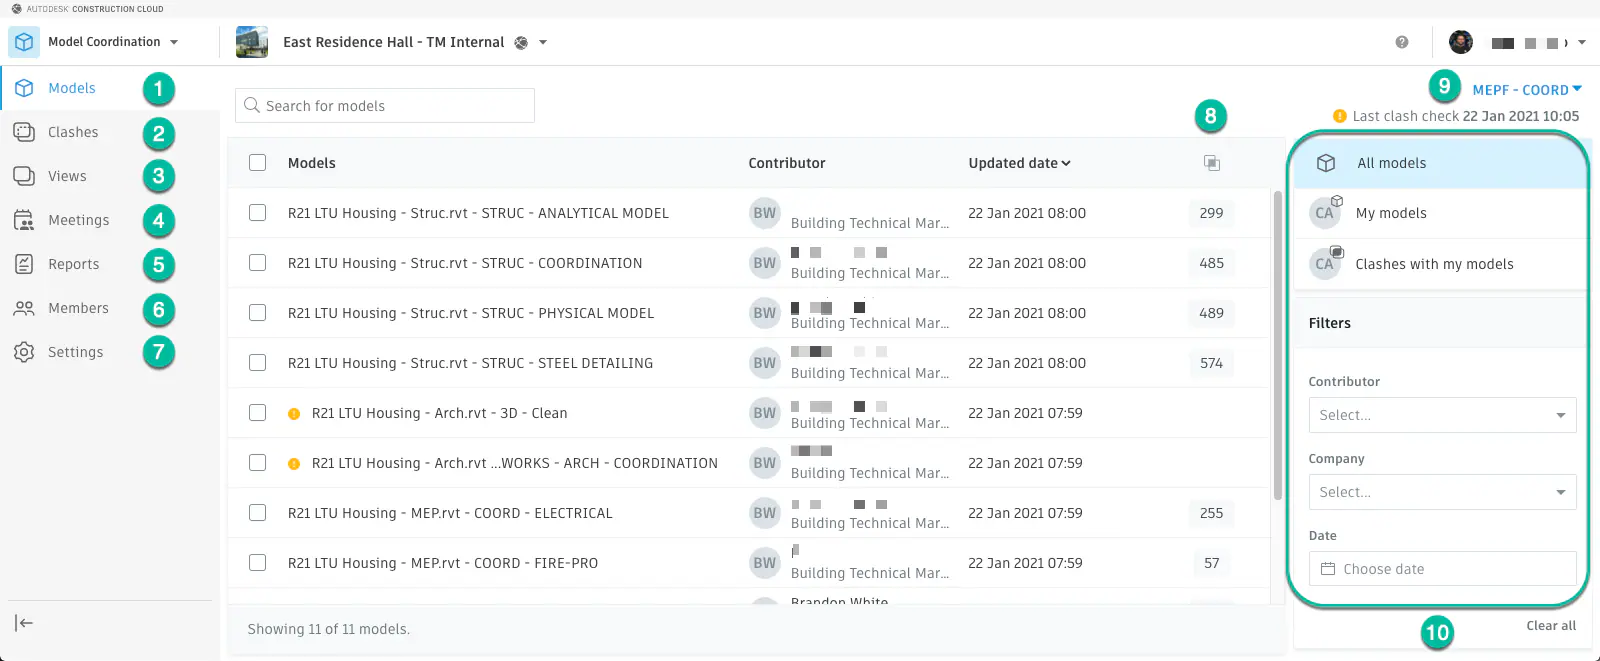Select the All models filter
The width and height of the screenshot is (1600, 661).
click(1440, 163)
